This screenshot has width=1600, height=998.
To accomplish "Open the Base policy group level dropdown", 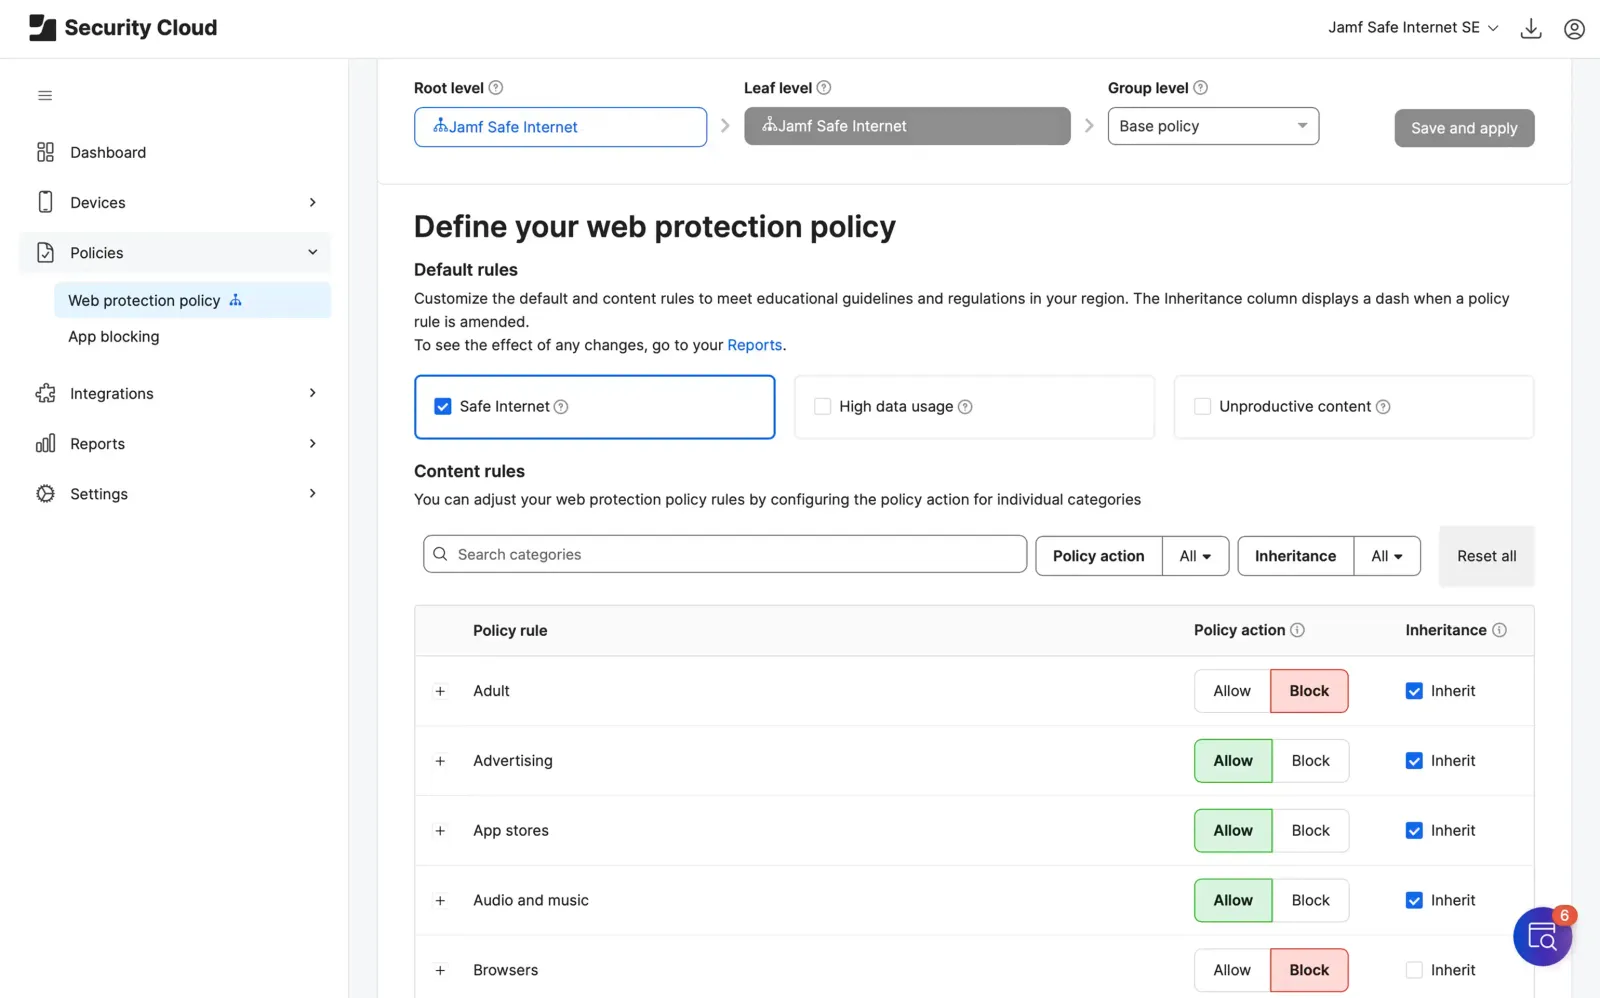I will coord(1212,126).
